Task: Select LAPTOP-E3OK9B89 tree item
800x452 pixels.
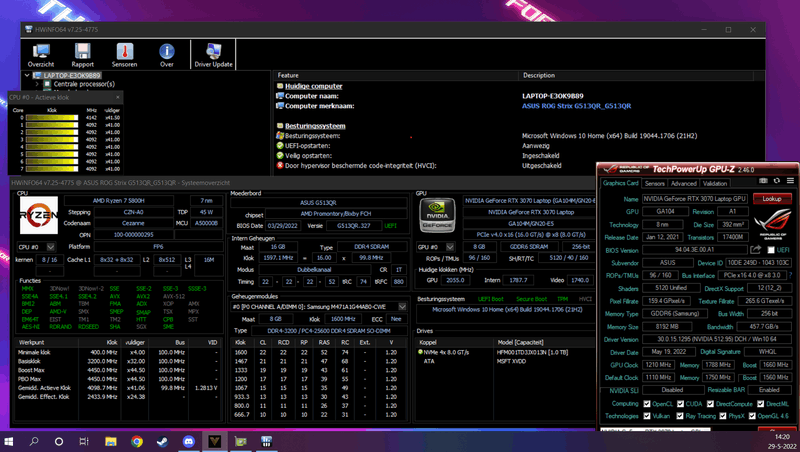Action: [71, 76]
